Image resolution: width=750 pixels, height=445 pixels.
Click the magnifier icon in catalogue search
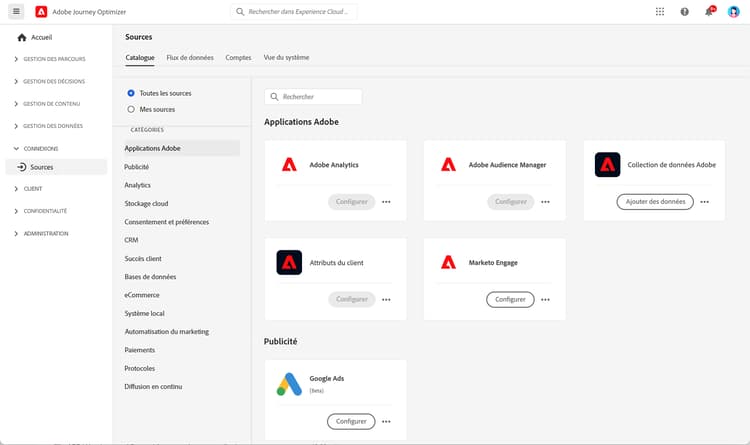coord(274,97)
